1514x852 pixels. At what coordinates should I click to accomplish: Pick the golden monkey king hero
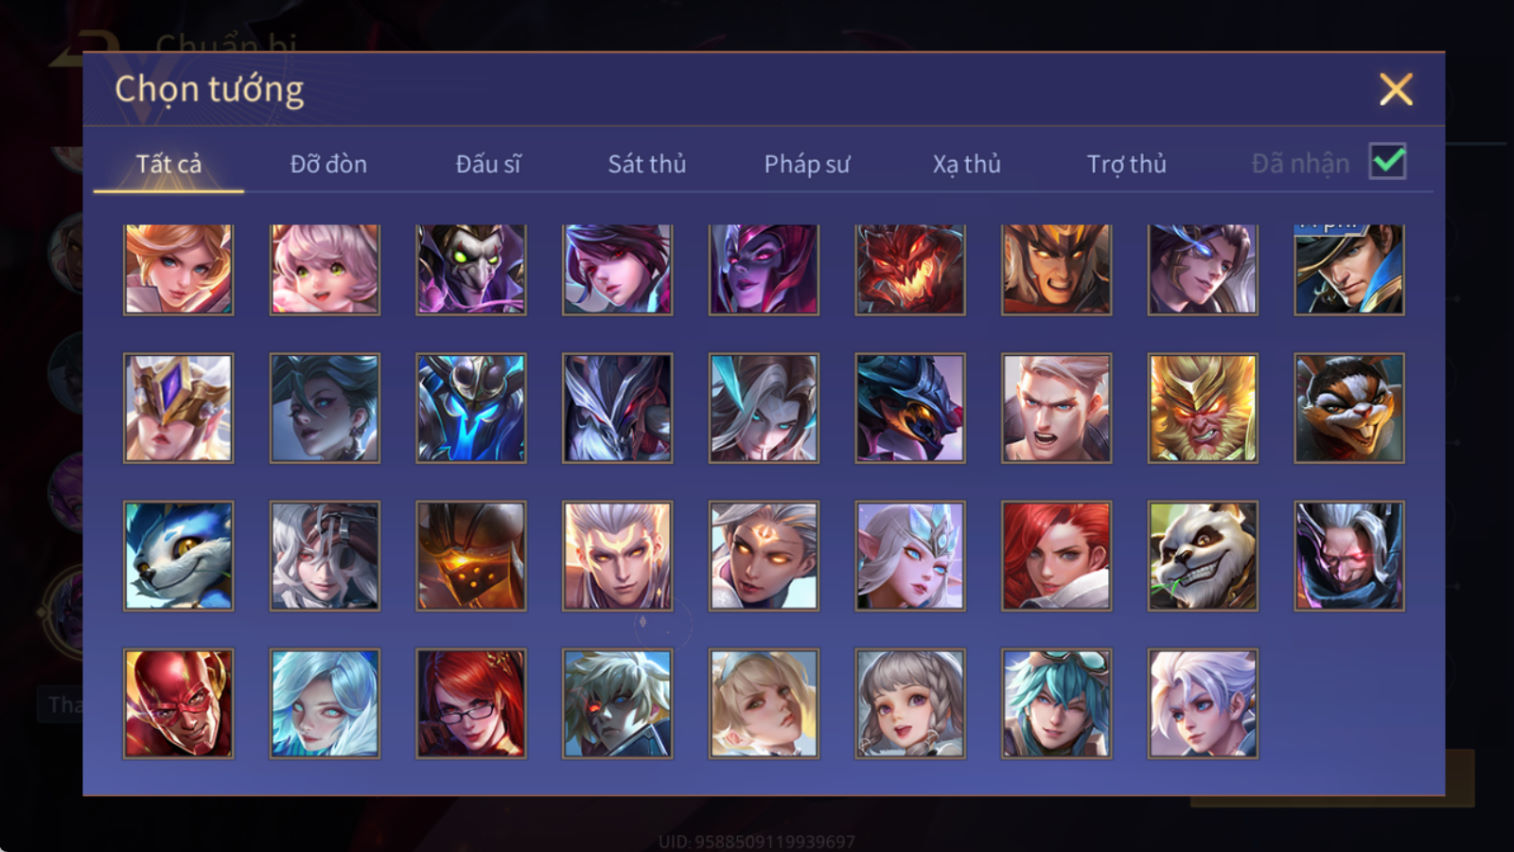pos(1203,408)
